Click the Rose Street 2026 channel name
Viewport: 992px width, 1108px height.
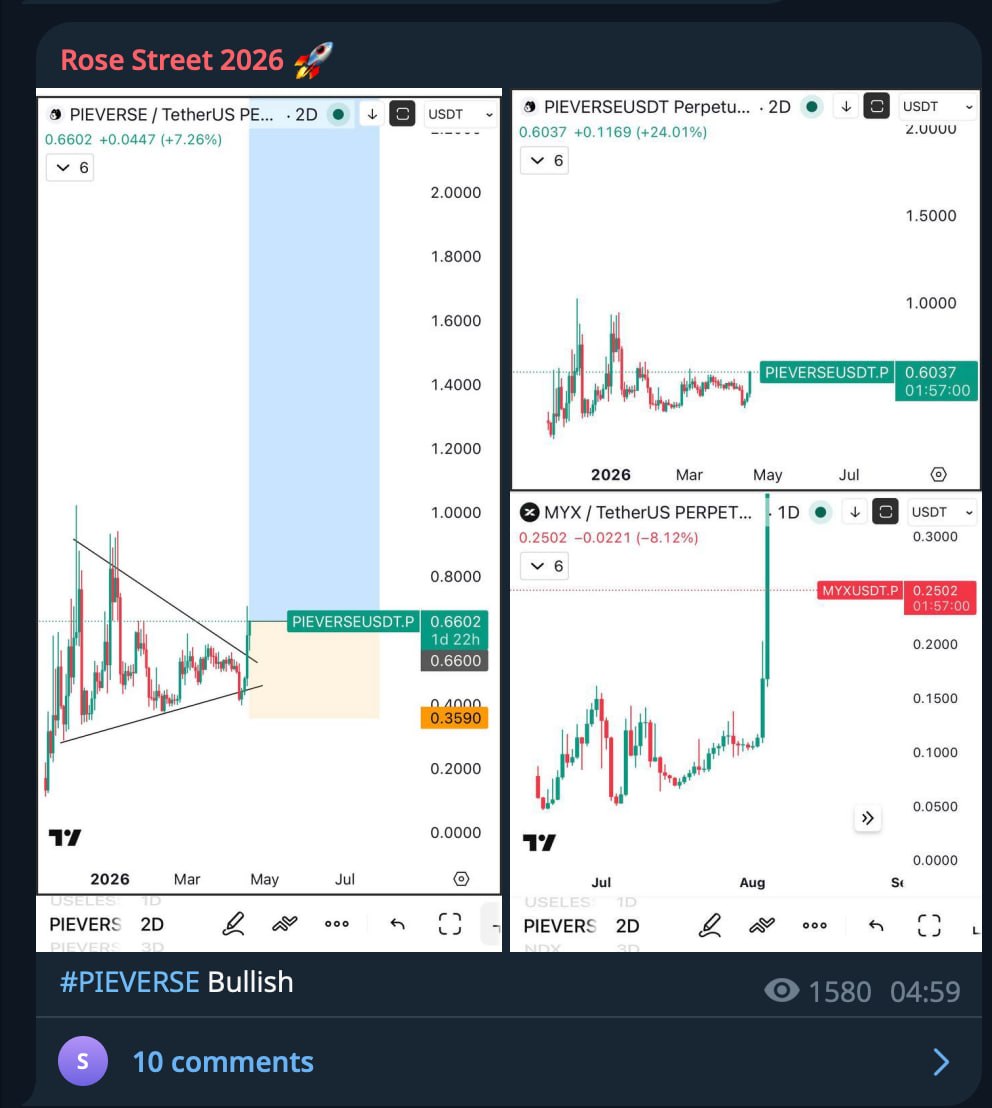coord(172,60)
